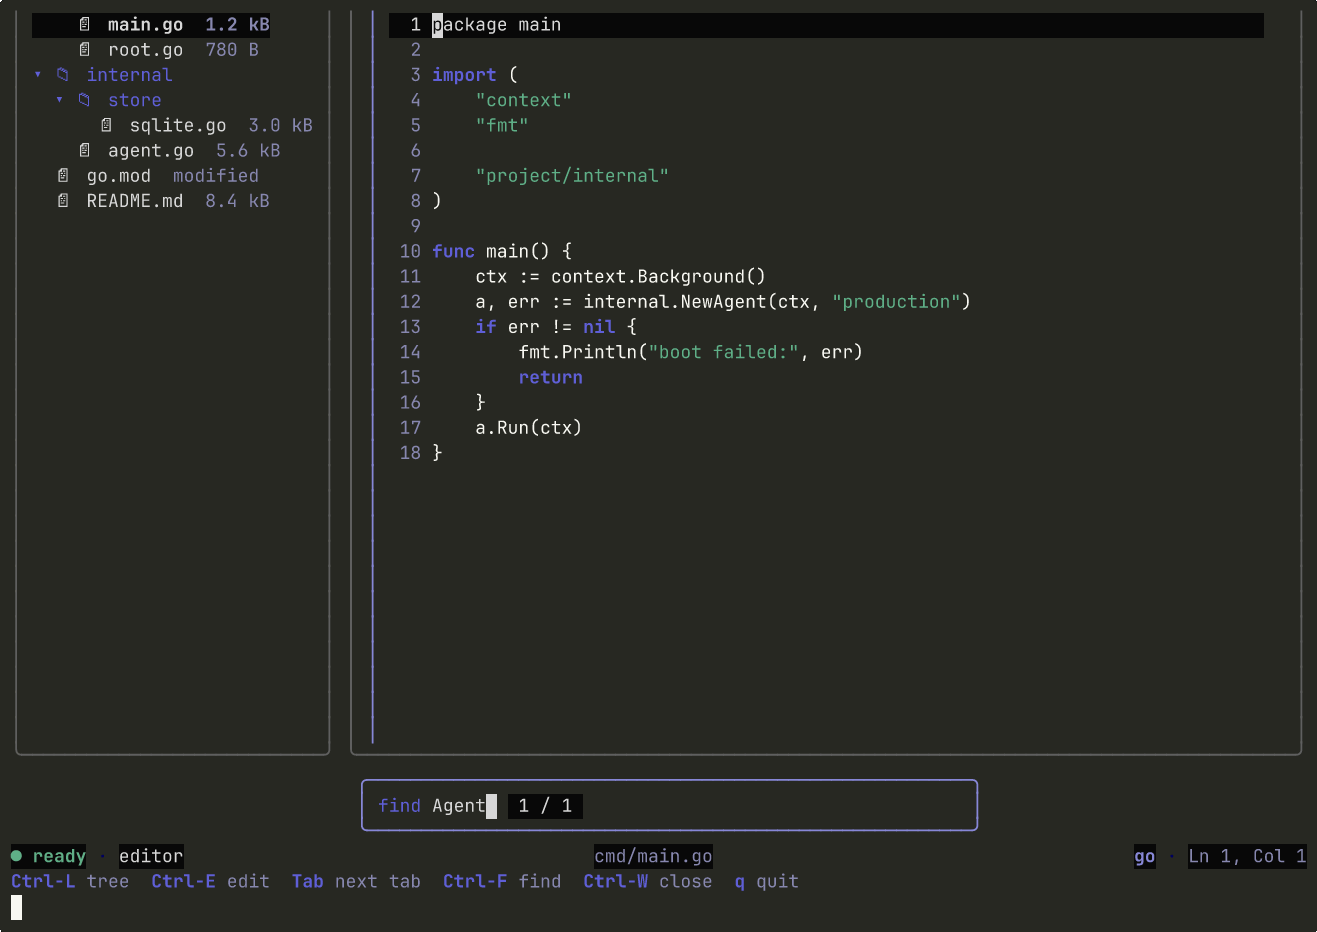Click the ready status text
Viewport: 1317px width, 932px height.
[59, 856]
